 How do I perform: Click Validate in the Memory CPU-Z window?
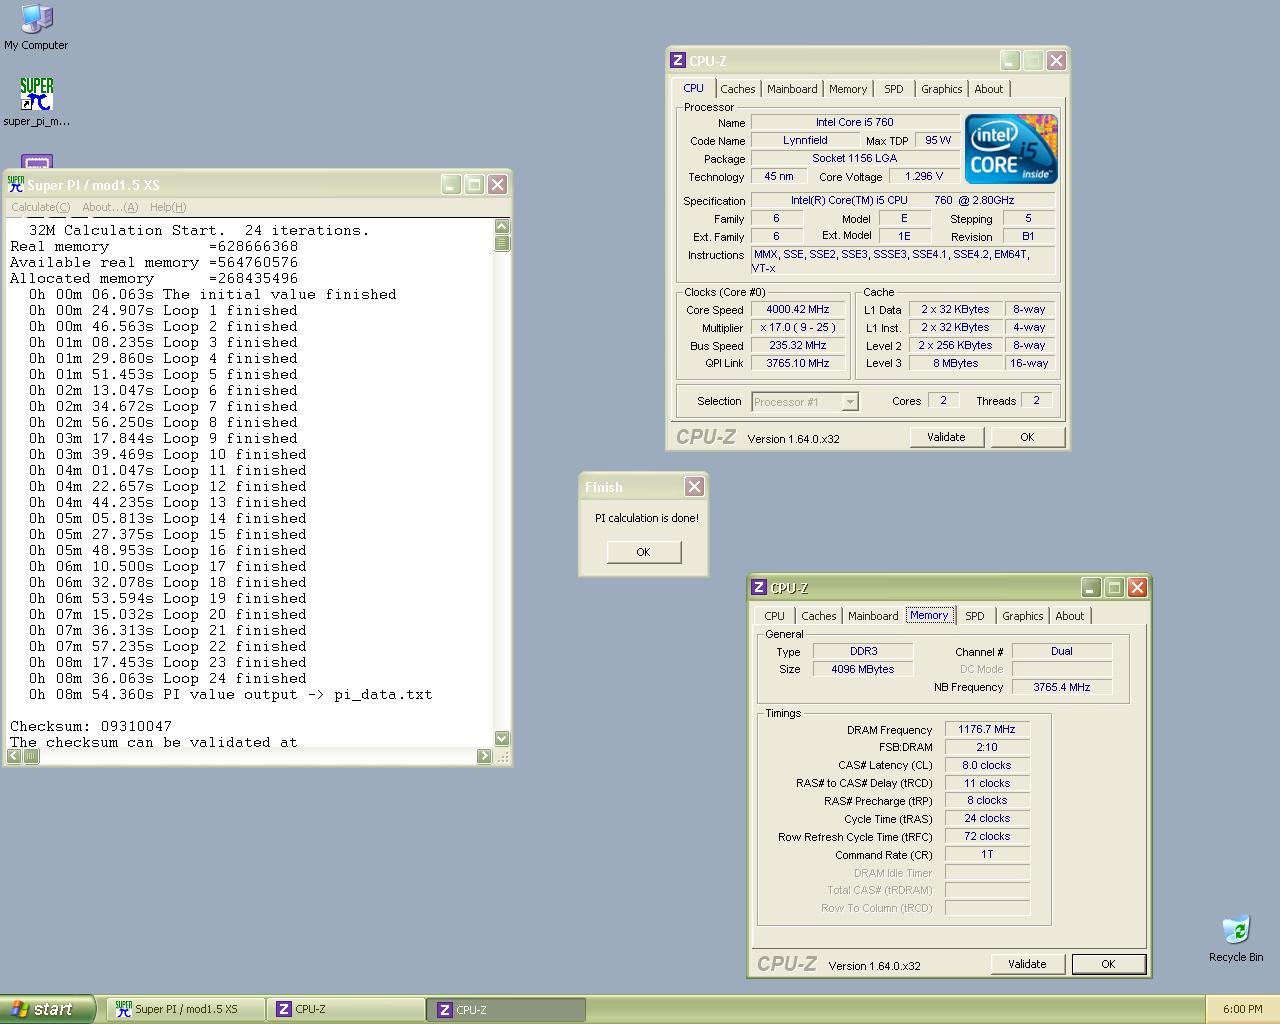pyautogui.click(x=1027, y=964)
